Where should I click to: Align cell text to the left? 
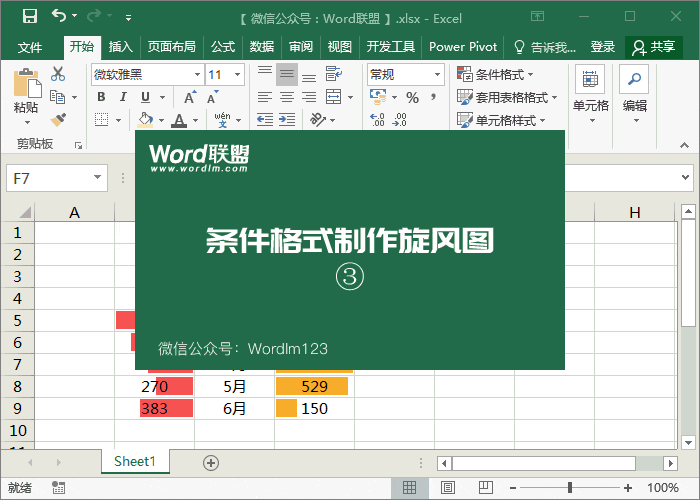click(x=265, y=97)
